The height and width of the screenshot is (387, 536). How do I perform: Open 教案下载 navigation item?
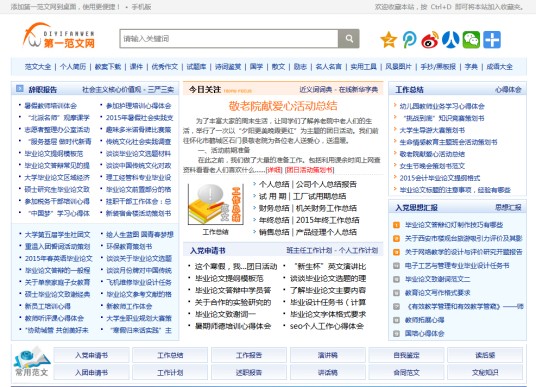(x=108, y=67)
